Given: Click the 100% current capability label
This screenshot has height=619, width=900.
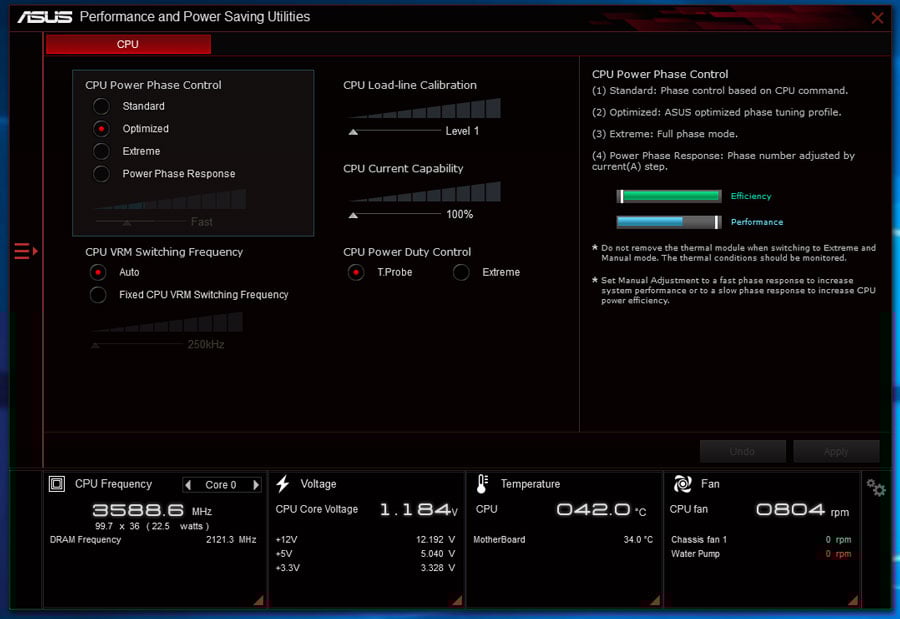Looking at the screenshot, I should click(x=460, y=215).
